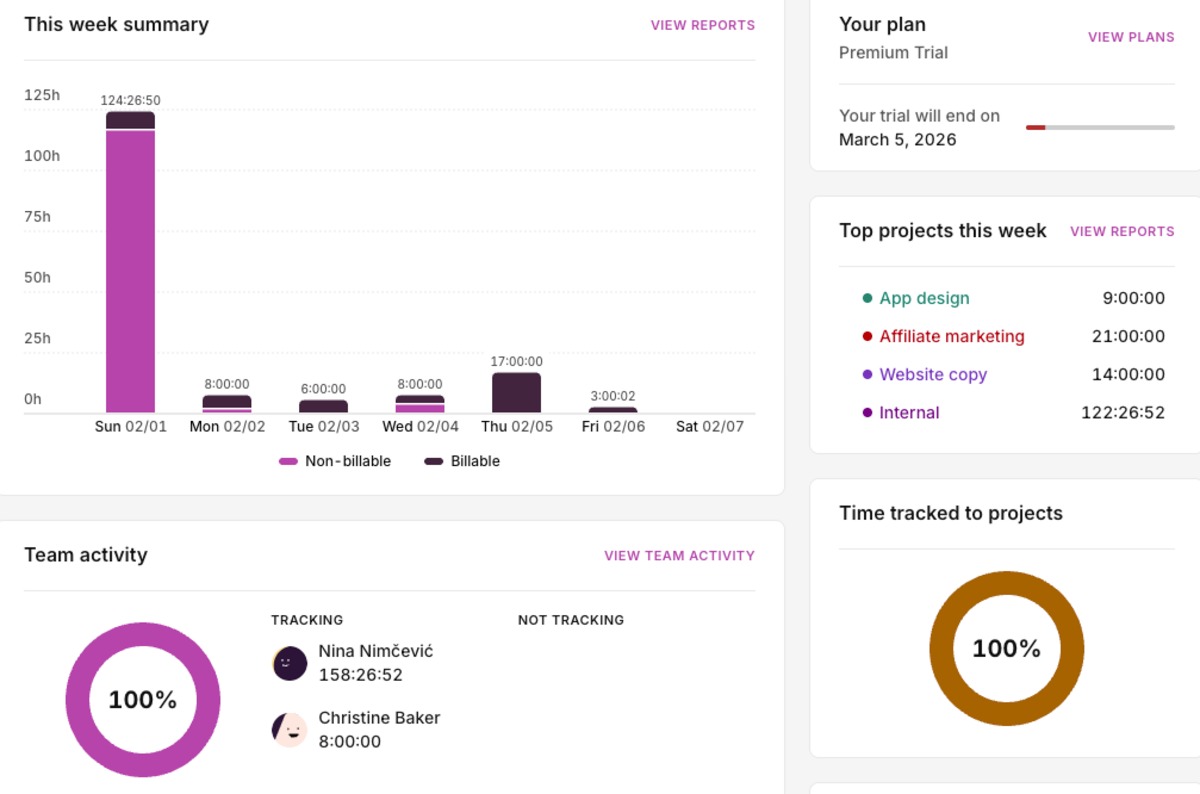Select the NOT TRACKING section header
The image size is (1200, 794).
click(x=571, y=620)
